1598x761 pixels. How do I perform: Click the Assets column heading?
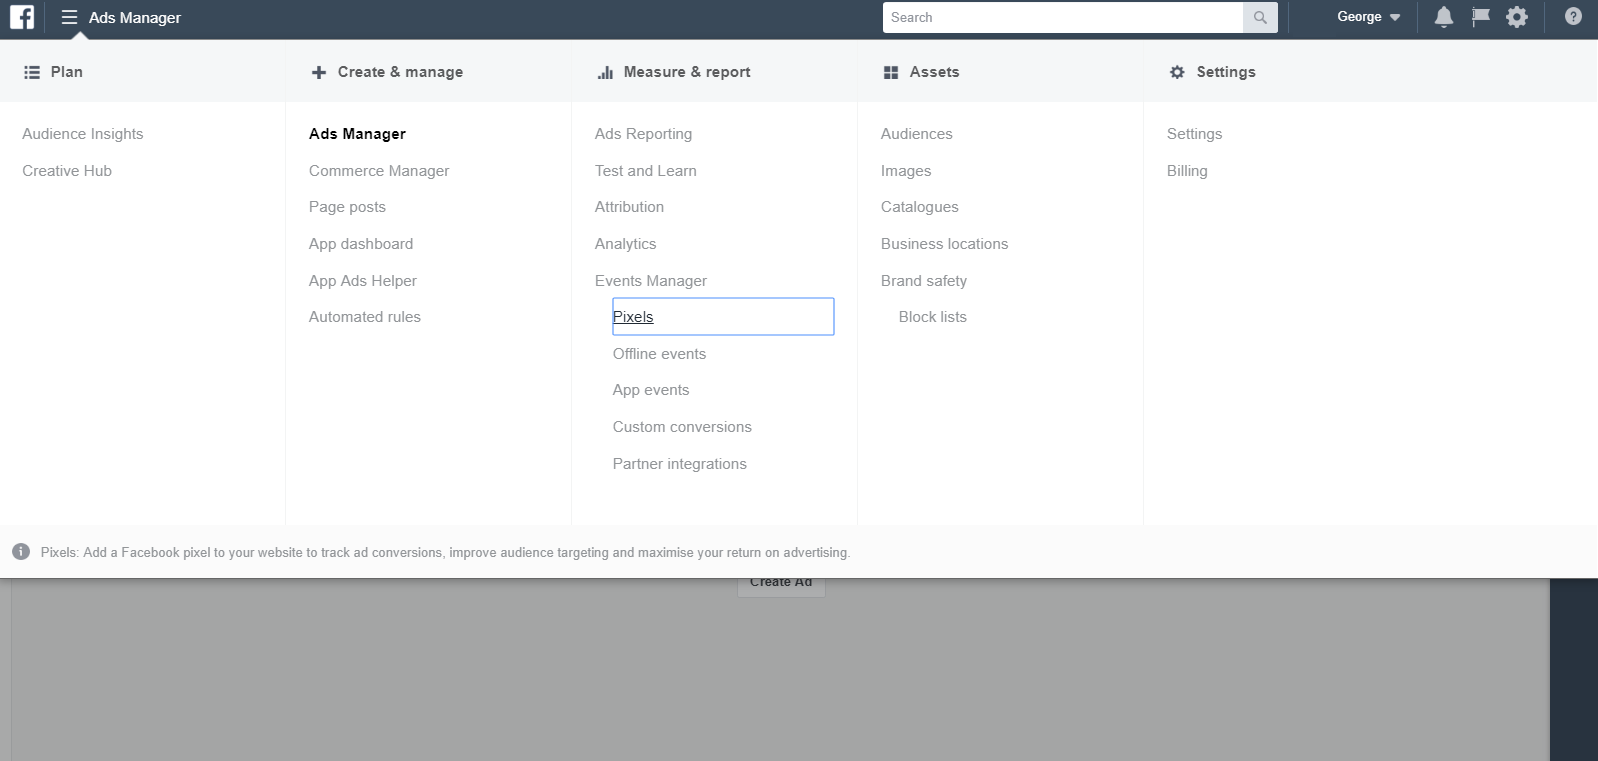(x=934, y=72)
